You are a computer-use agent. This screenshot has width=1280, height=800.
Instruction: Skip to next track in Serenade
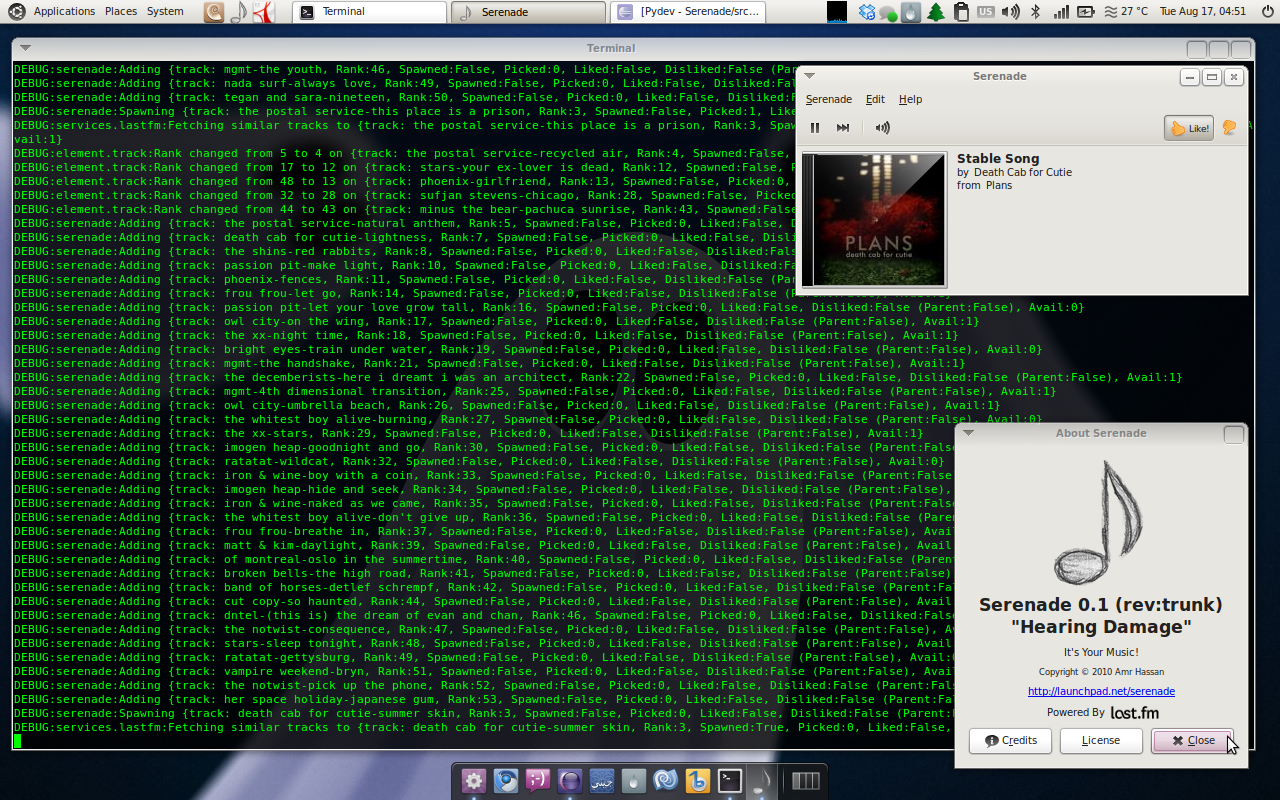pos(843,128)
